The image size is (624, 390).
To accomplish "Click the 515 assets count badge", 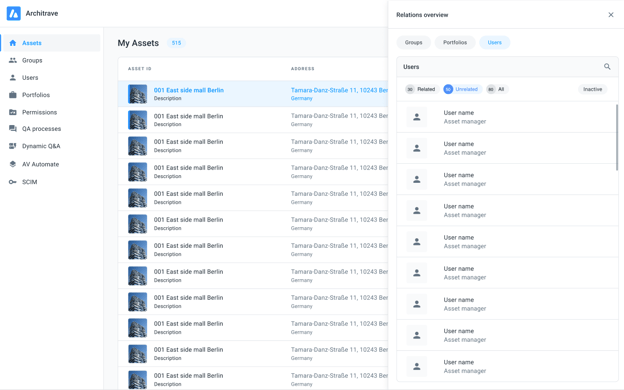I will pyautogui.click(x=176, y=43).
